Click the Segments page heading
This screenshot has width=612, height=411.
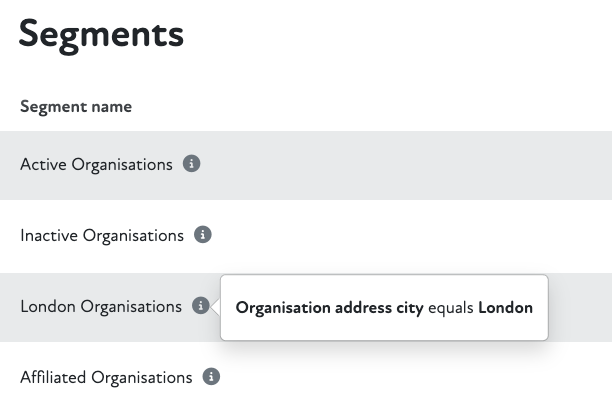pos(101,34)
